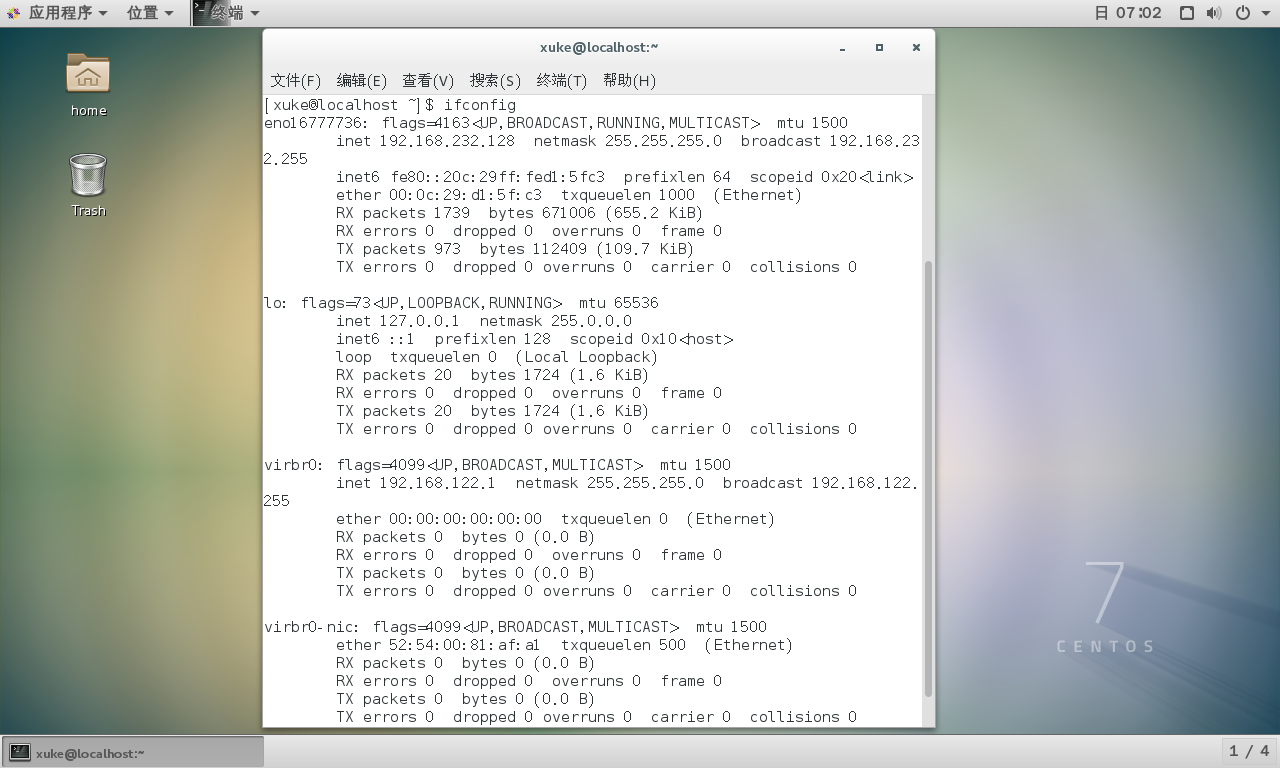Click the IP address 192.168.232.128
1280x768 pixels.
click(x=447, y=141)
